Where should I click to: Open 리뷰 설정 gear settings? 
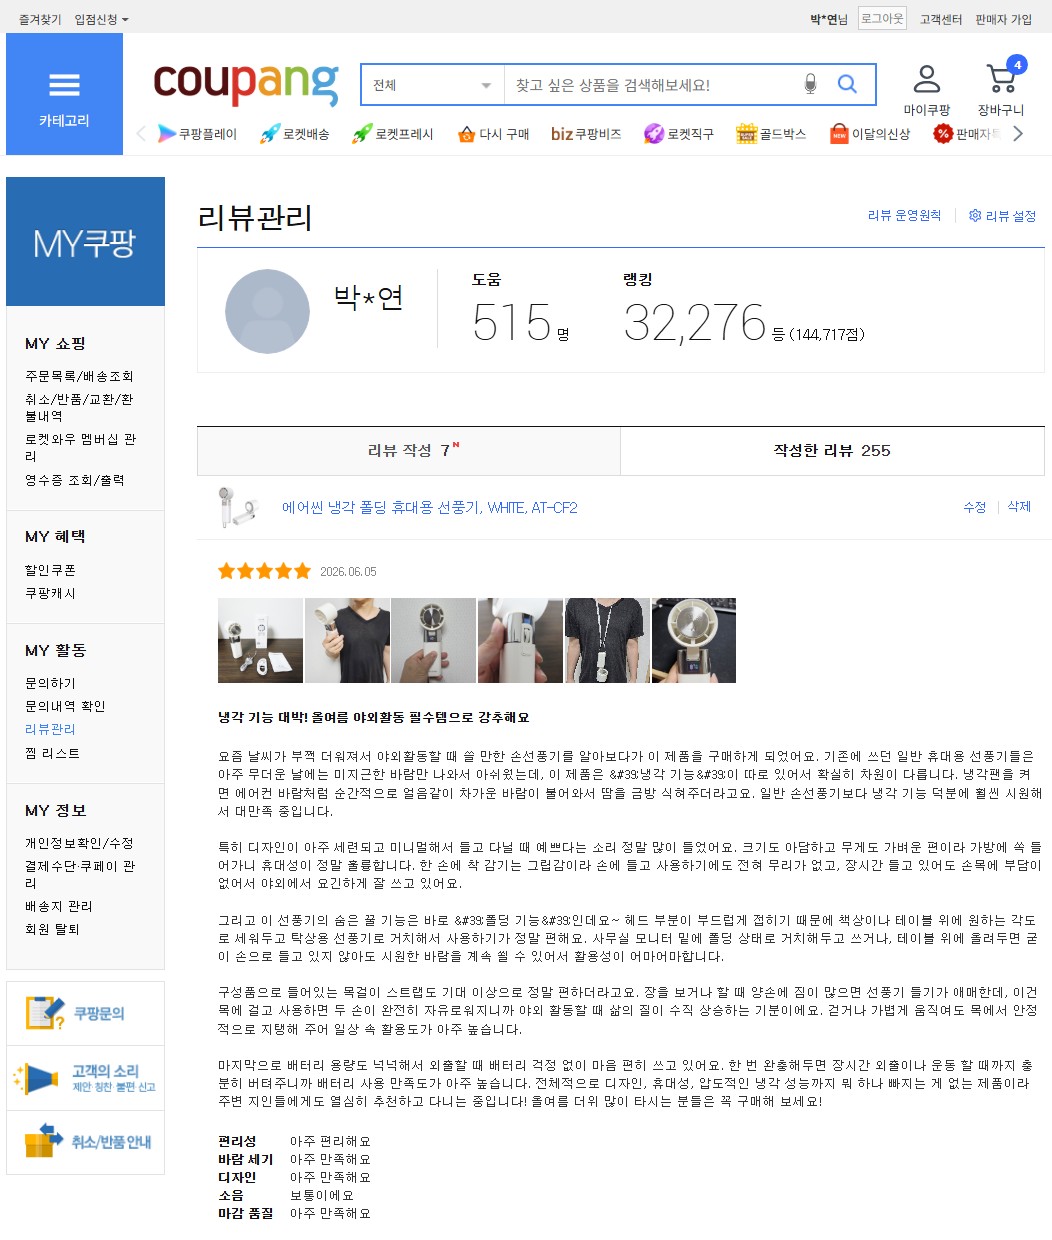(x=1002, y=216)
